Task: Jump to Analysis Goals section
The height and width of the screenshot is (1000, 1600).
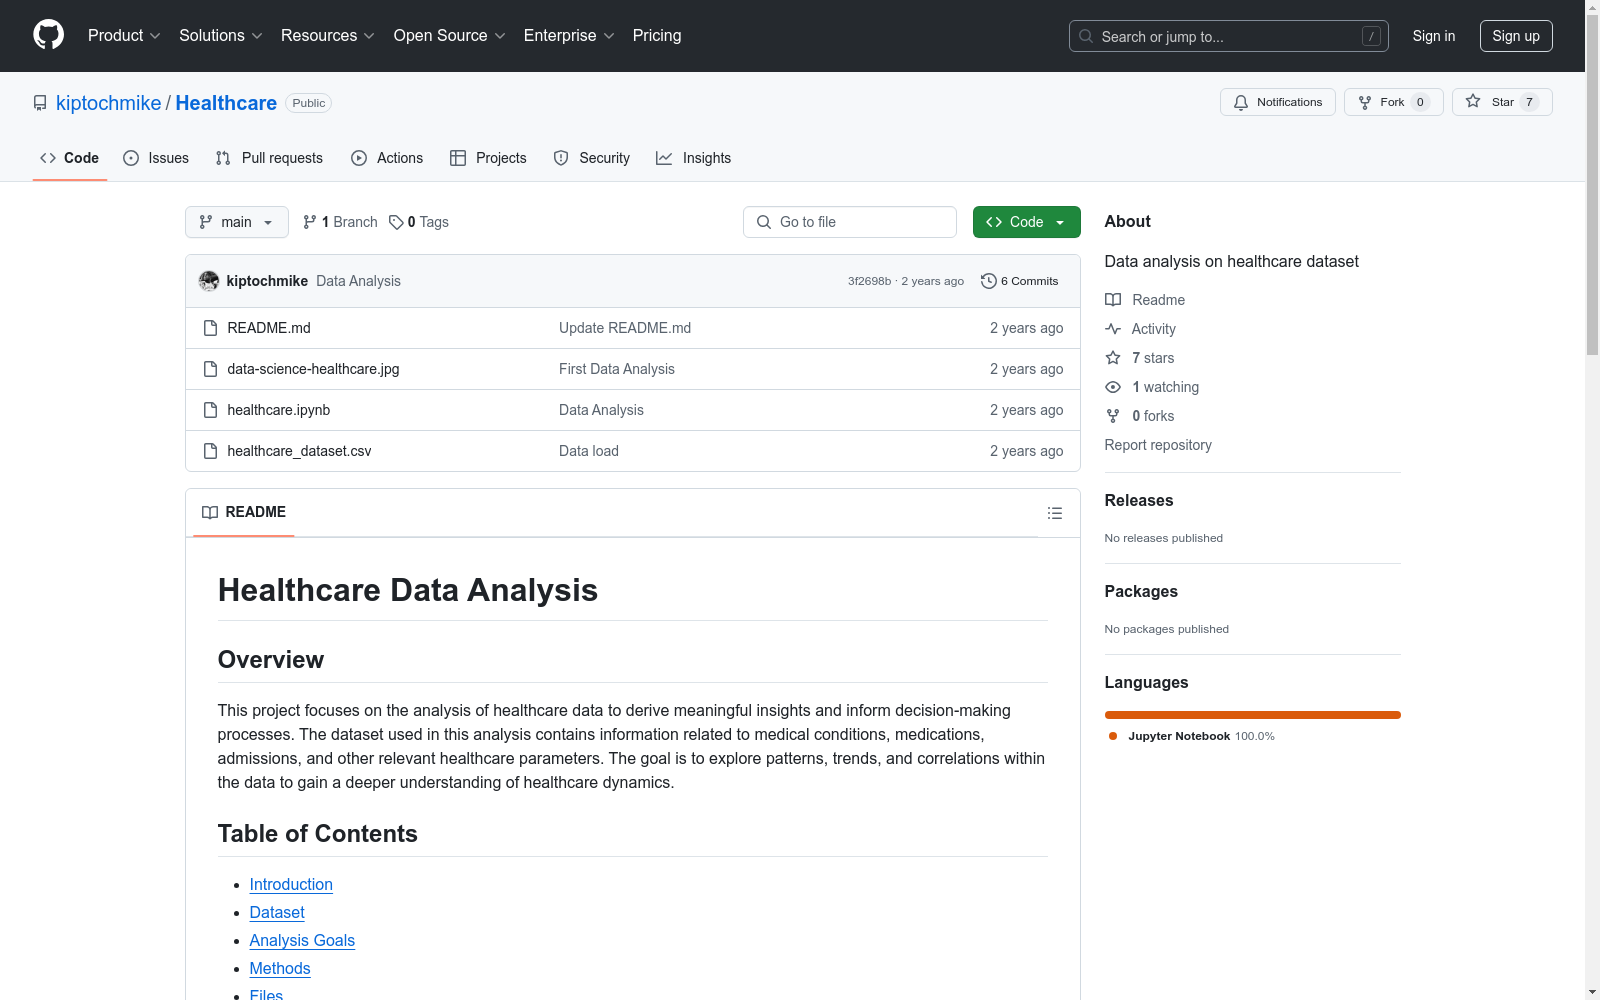Action: tap(302, 940)
